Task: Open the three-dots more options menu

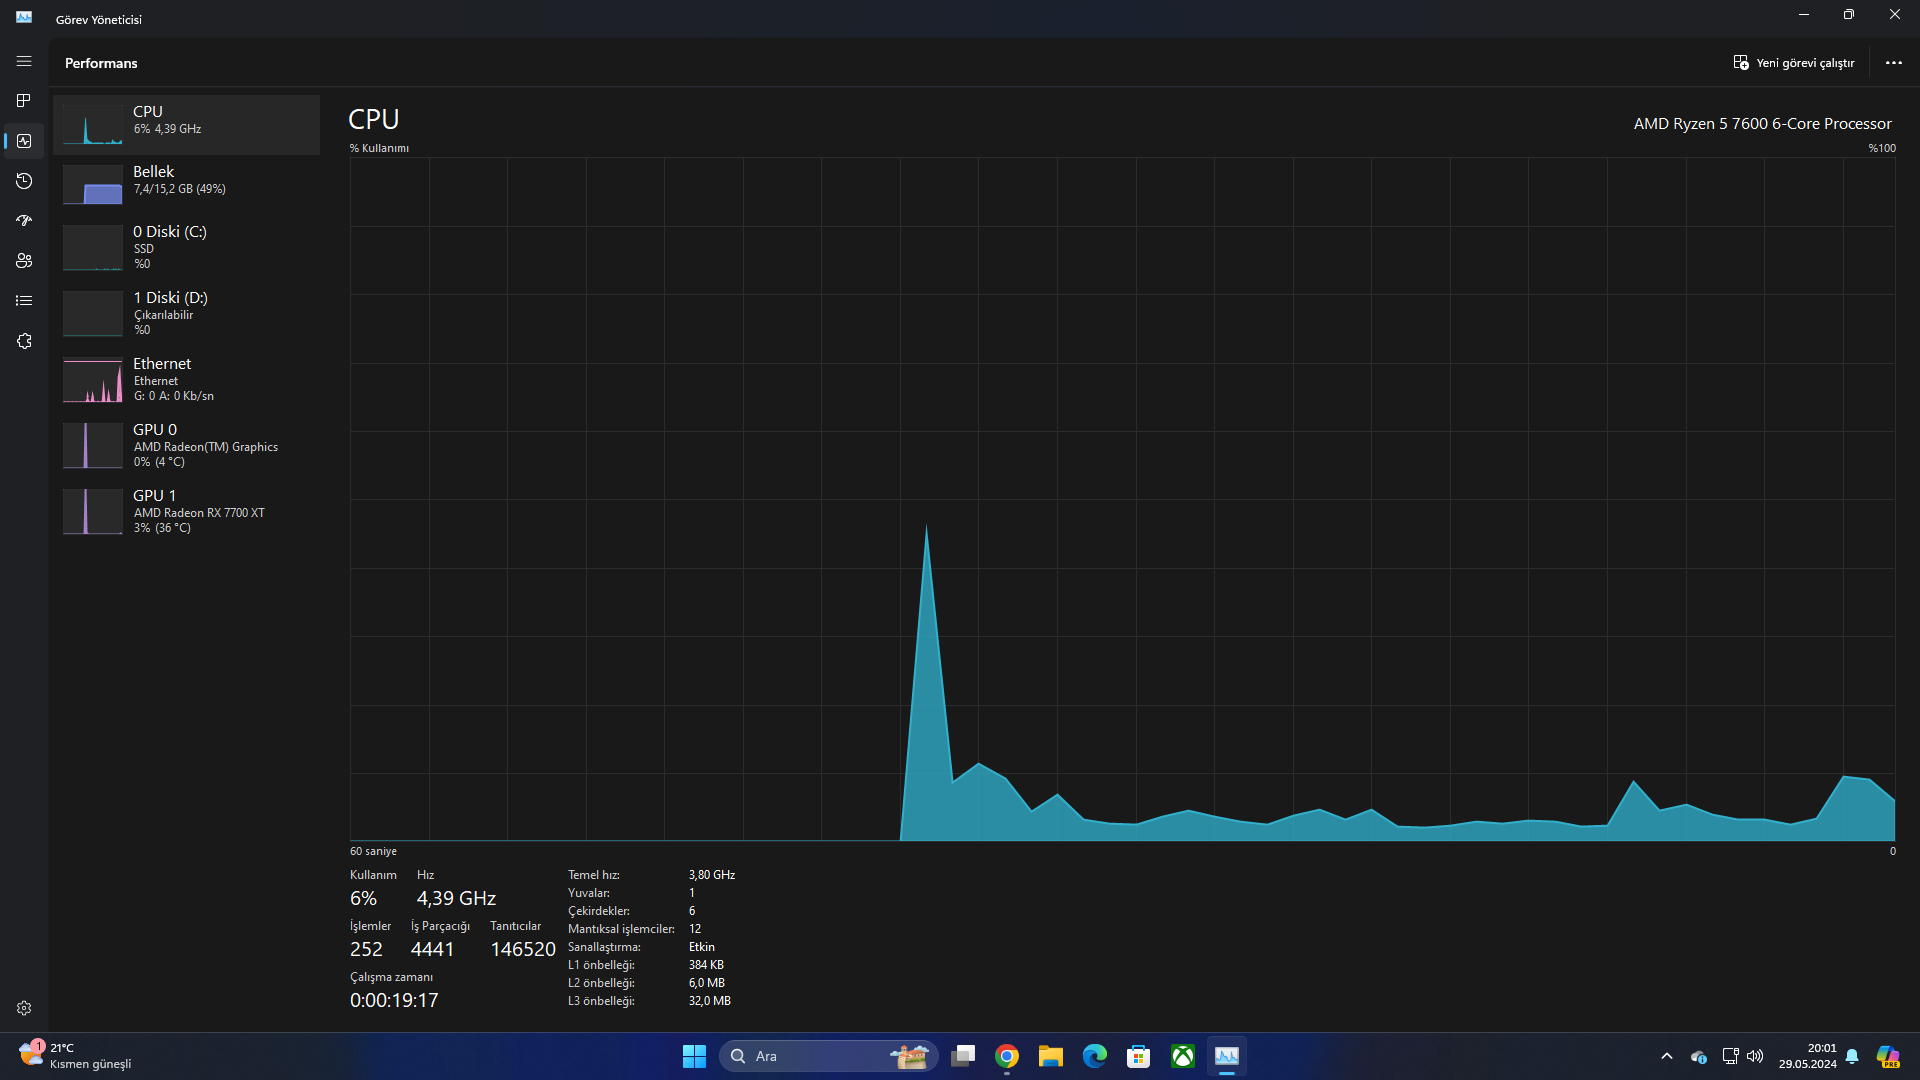Action: [1894, 63]
